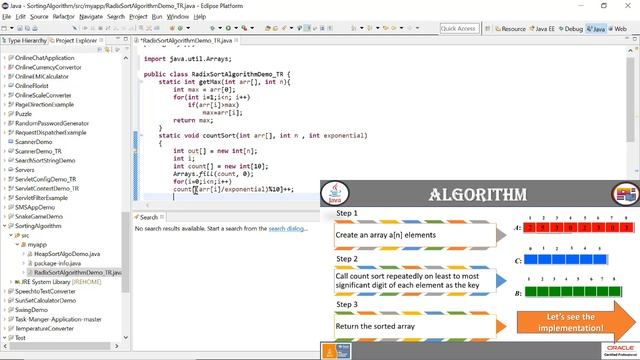Click the editor vertical scrollbar thumb
Screen dimensions: 640x360
(x=631, y=100)
